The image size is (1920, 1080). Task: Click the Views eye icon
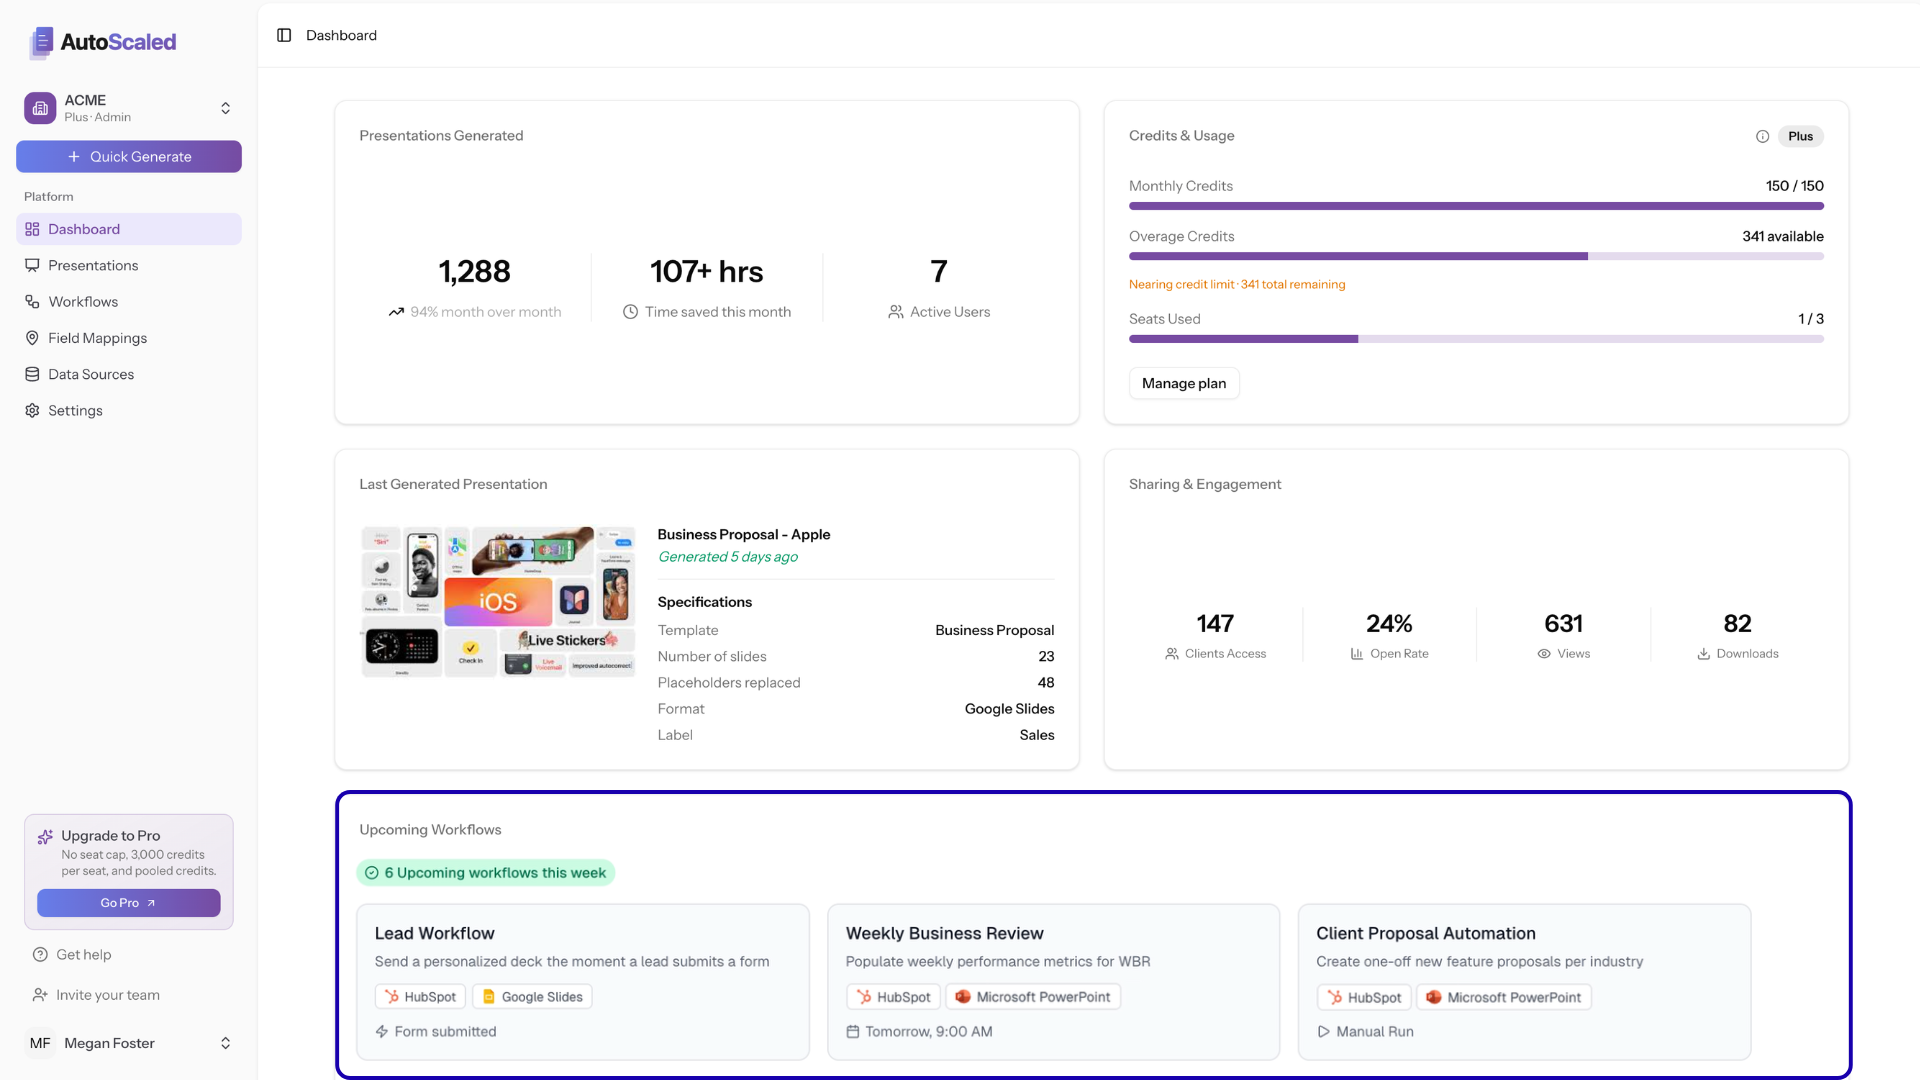[1543, 654]
